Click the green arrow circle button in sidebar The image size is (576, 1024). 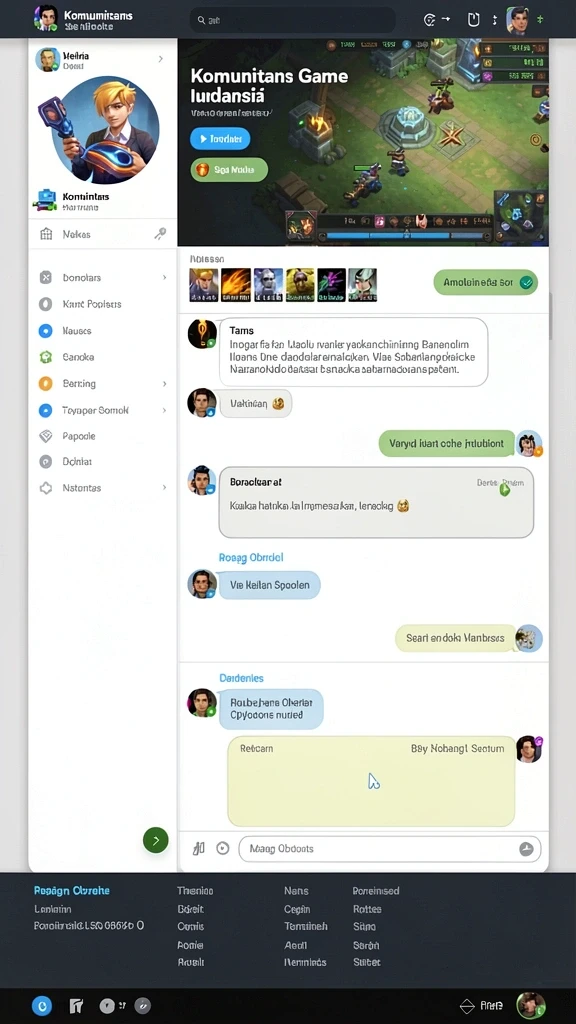tap(155, 840)
